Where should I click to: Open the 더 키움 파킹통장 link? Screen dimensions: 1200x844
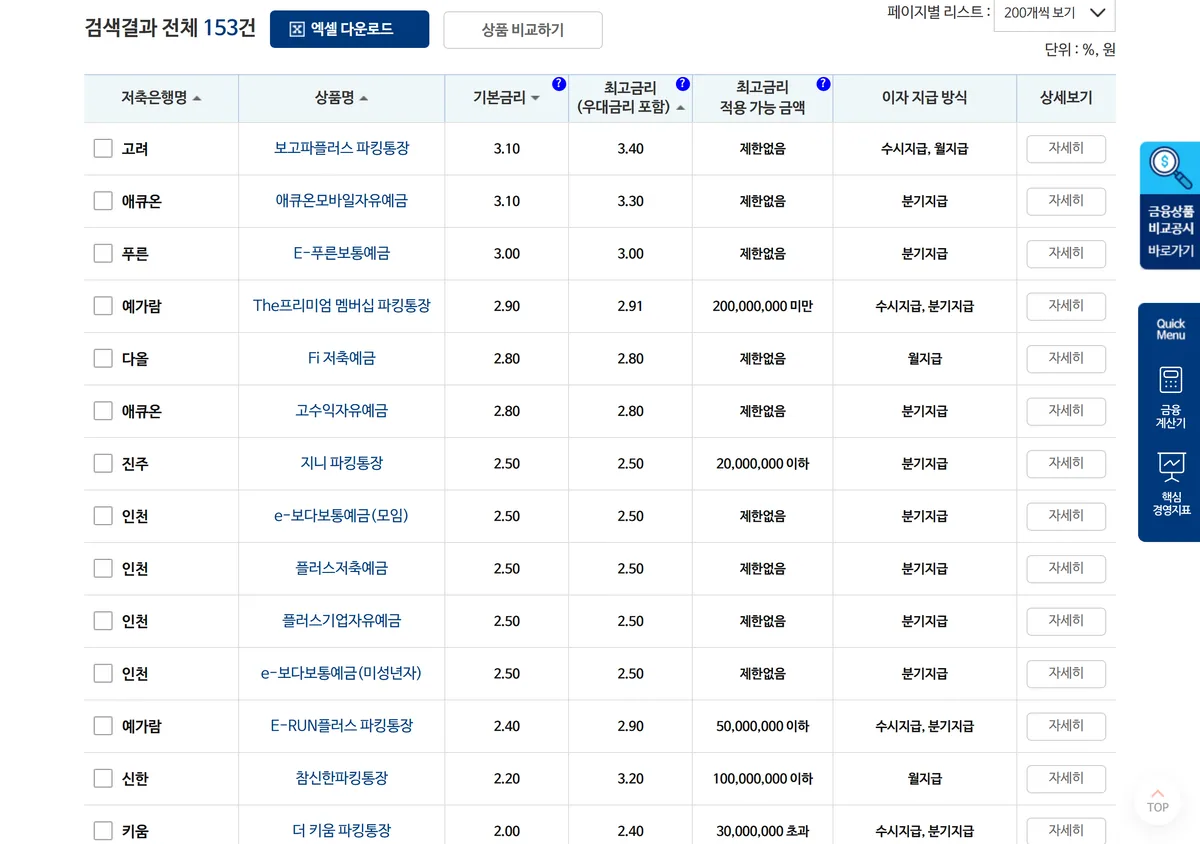point(342,831)
